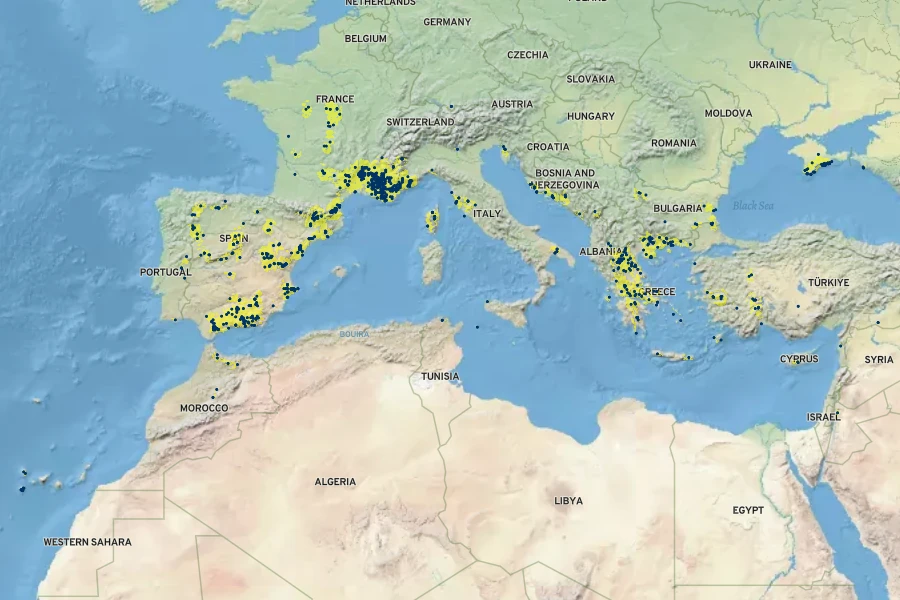The image size is (900, 600).
Task: Click the WESTERN SAHARA label
Action: 87,542
